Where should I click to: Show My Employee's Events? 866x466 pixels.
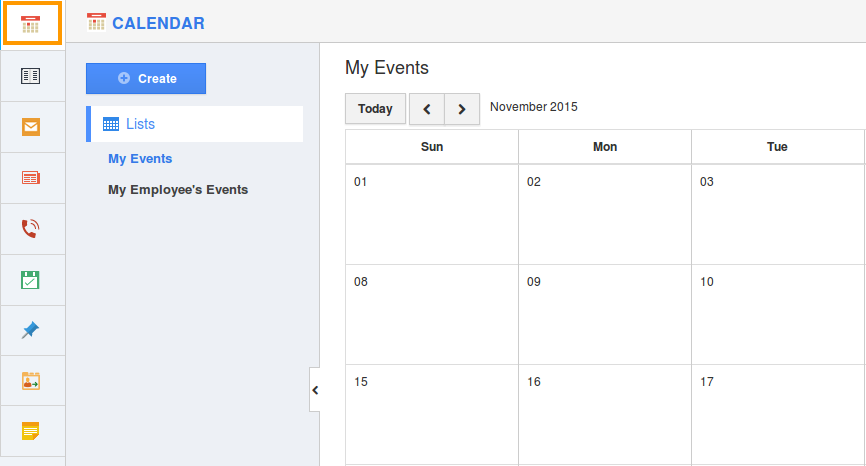click(x=178, y=189)
